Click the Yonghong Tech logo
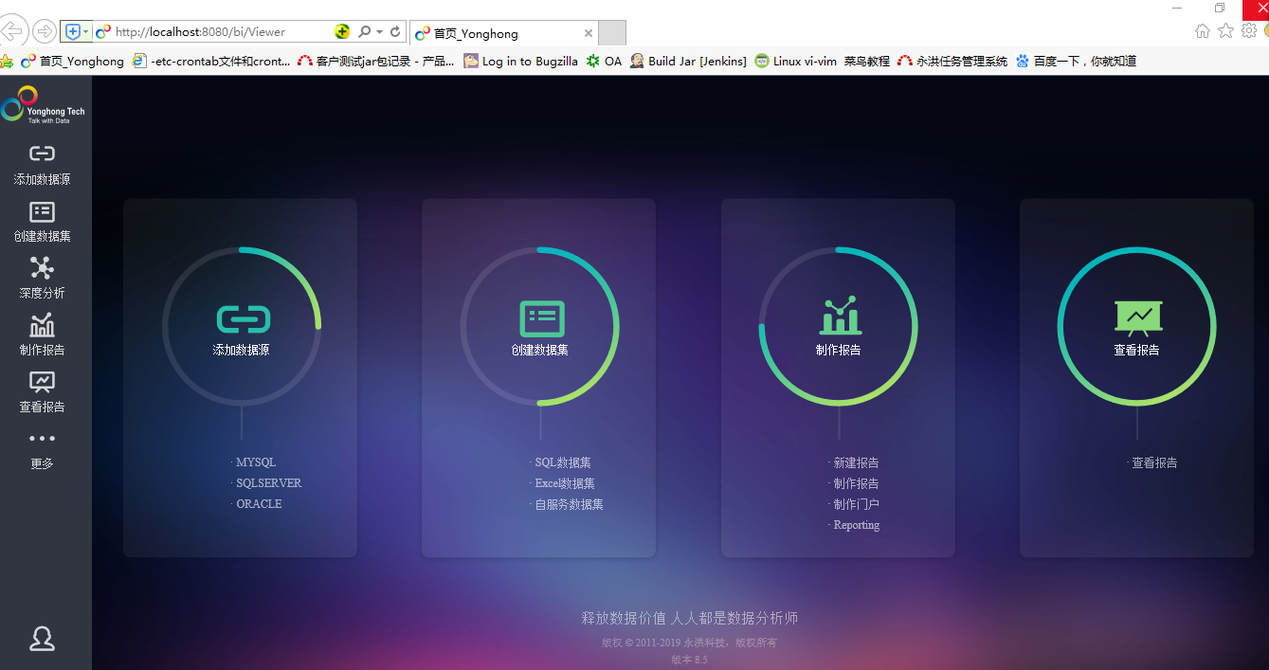The height and width of the screenshot is (670, 1269). point(43,104)
